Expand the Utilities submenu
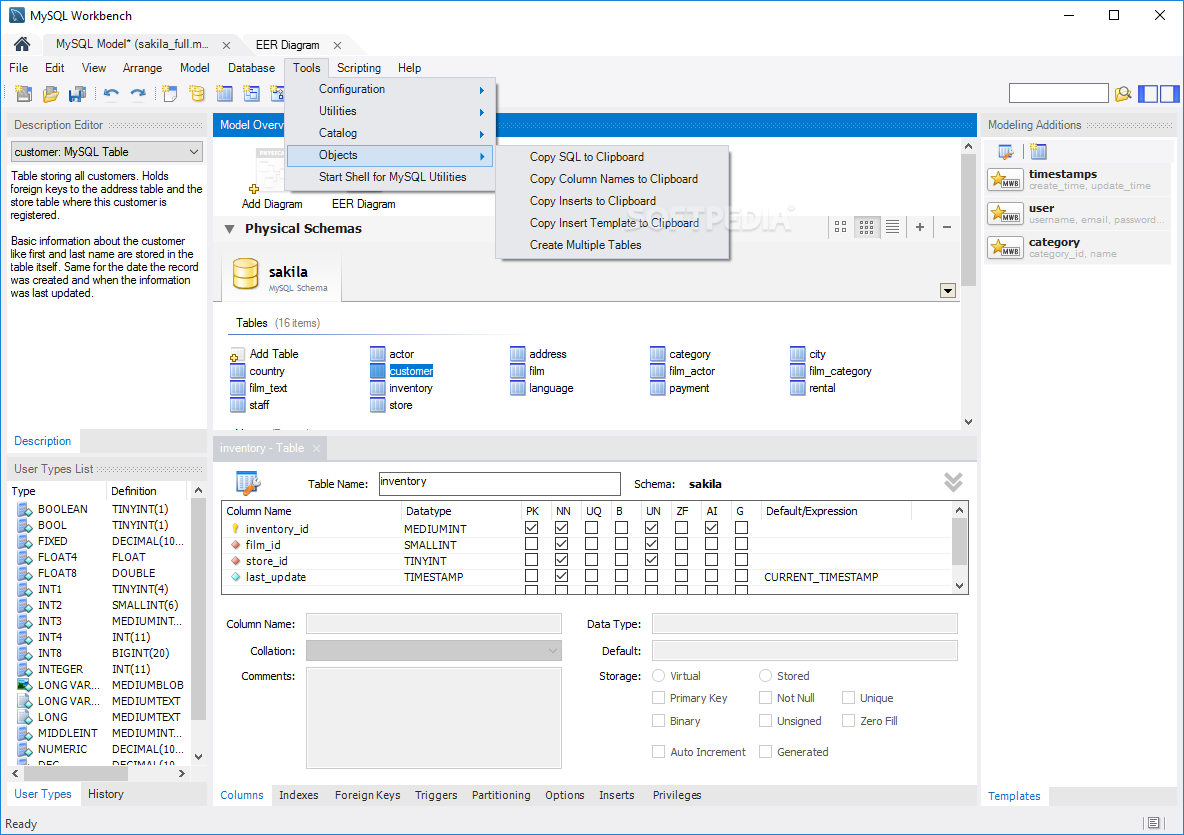Screen dimensions: 1184x835 tap(390, 111)
